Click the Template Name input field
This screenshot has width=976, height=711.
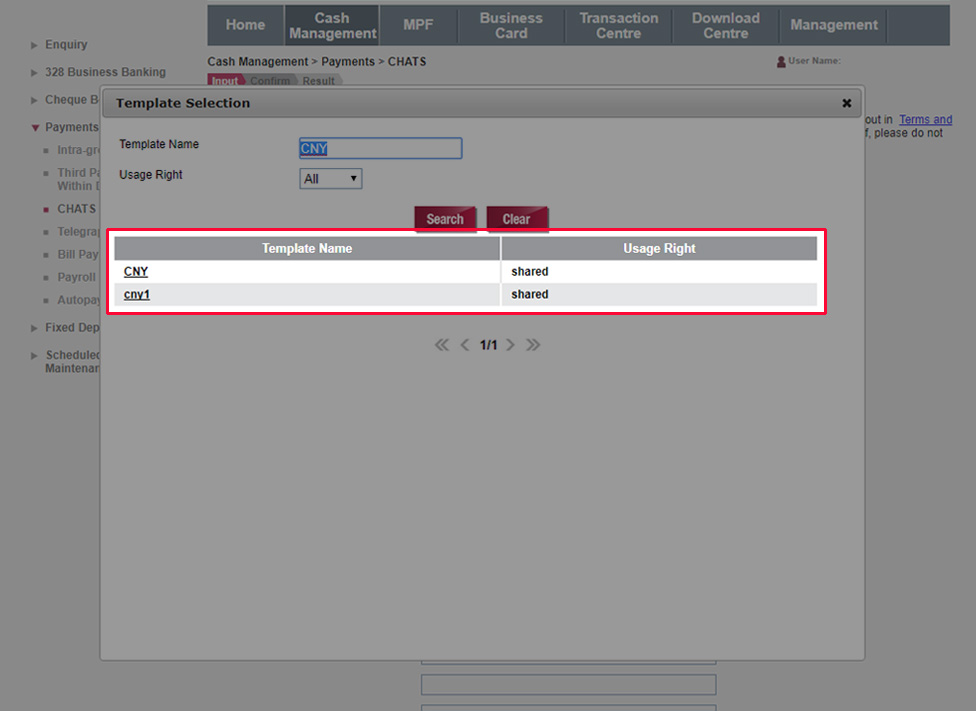pos(380,149)
